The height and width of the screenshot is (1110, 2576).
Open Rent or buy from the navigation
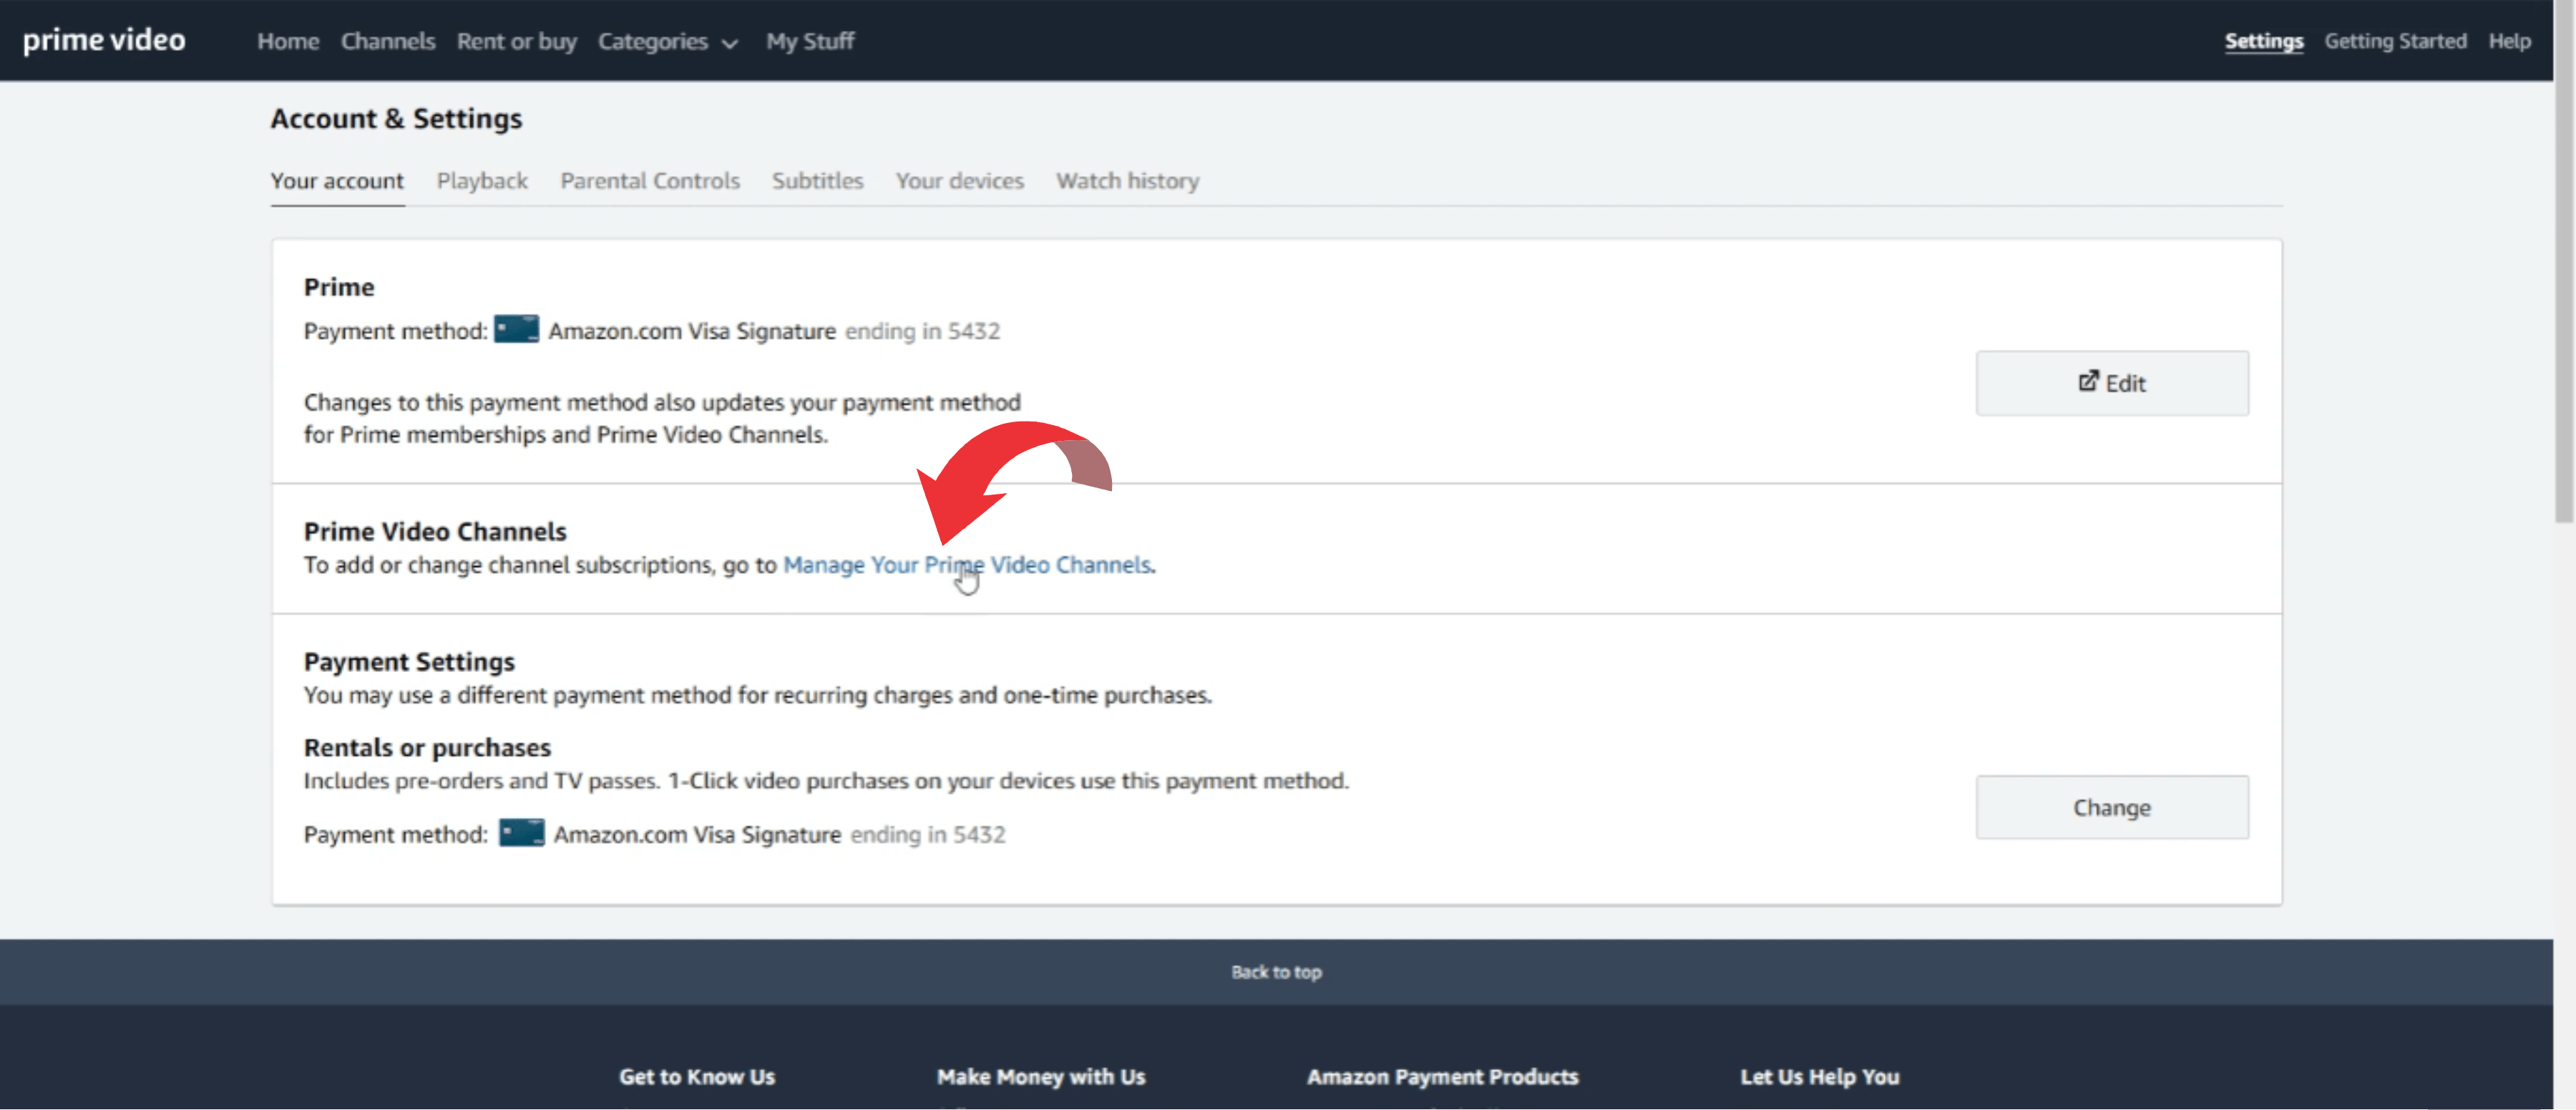click(517, 41)
